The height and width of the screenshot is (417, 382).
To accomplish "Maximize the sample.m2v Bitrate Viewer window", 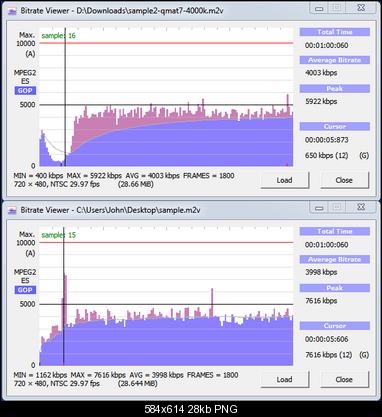I will pos(337,207).
